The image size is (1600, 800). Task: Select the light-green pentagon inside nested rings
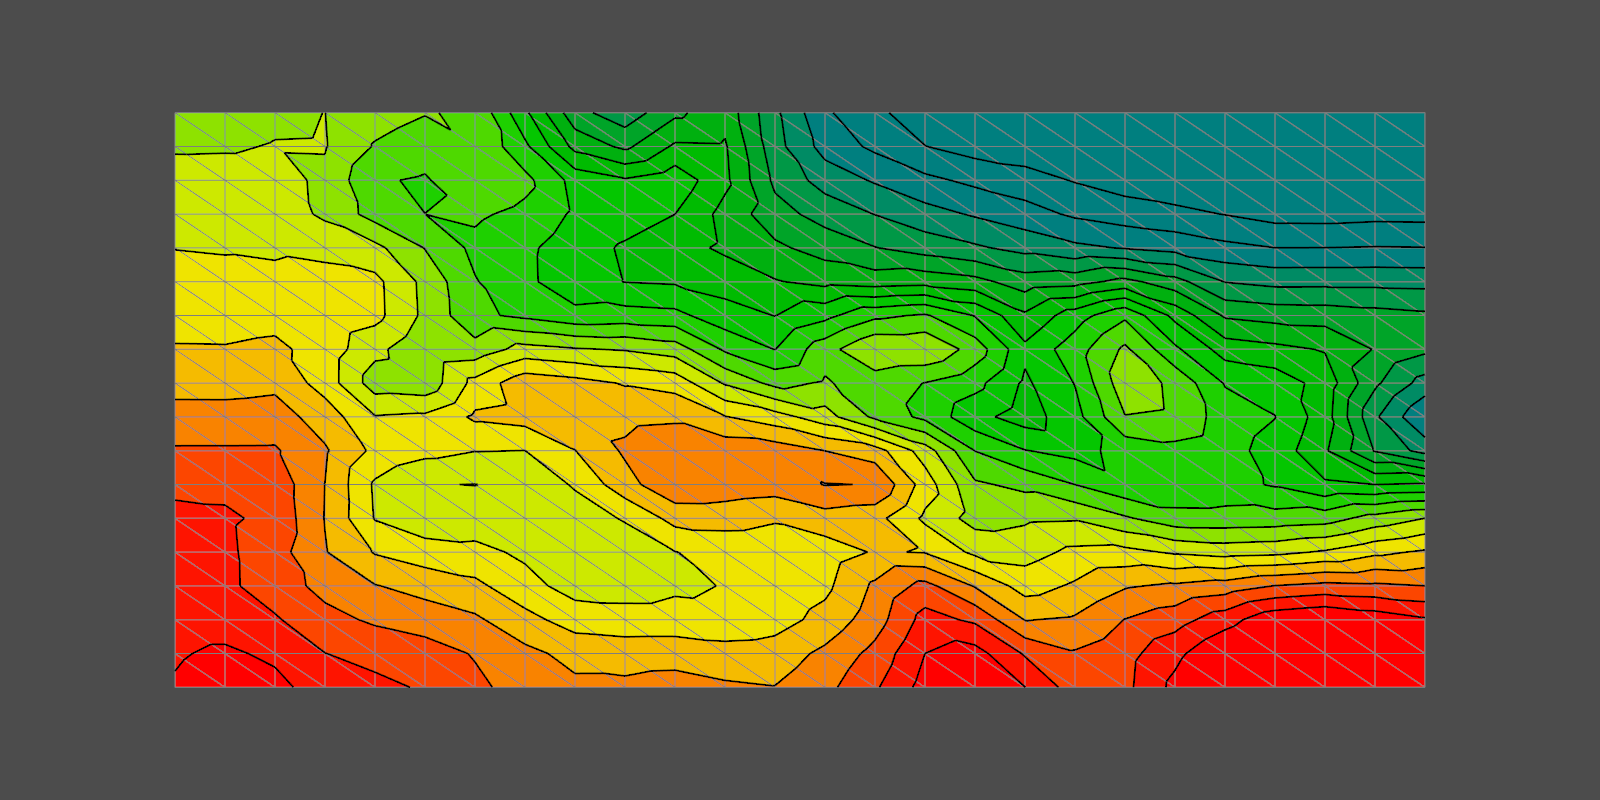tap(1136, 383)
